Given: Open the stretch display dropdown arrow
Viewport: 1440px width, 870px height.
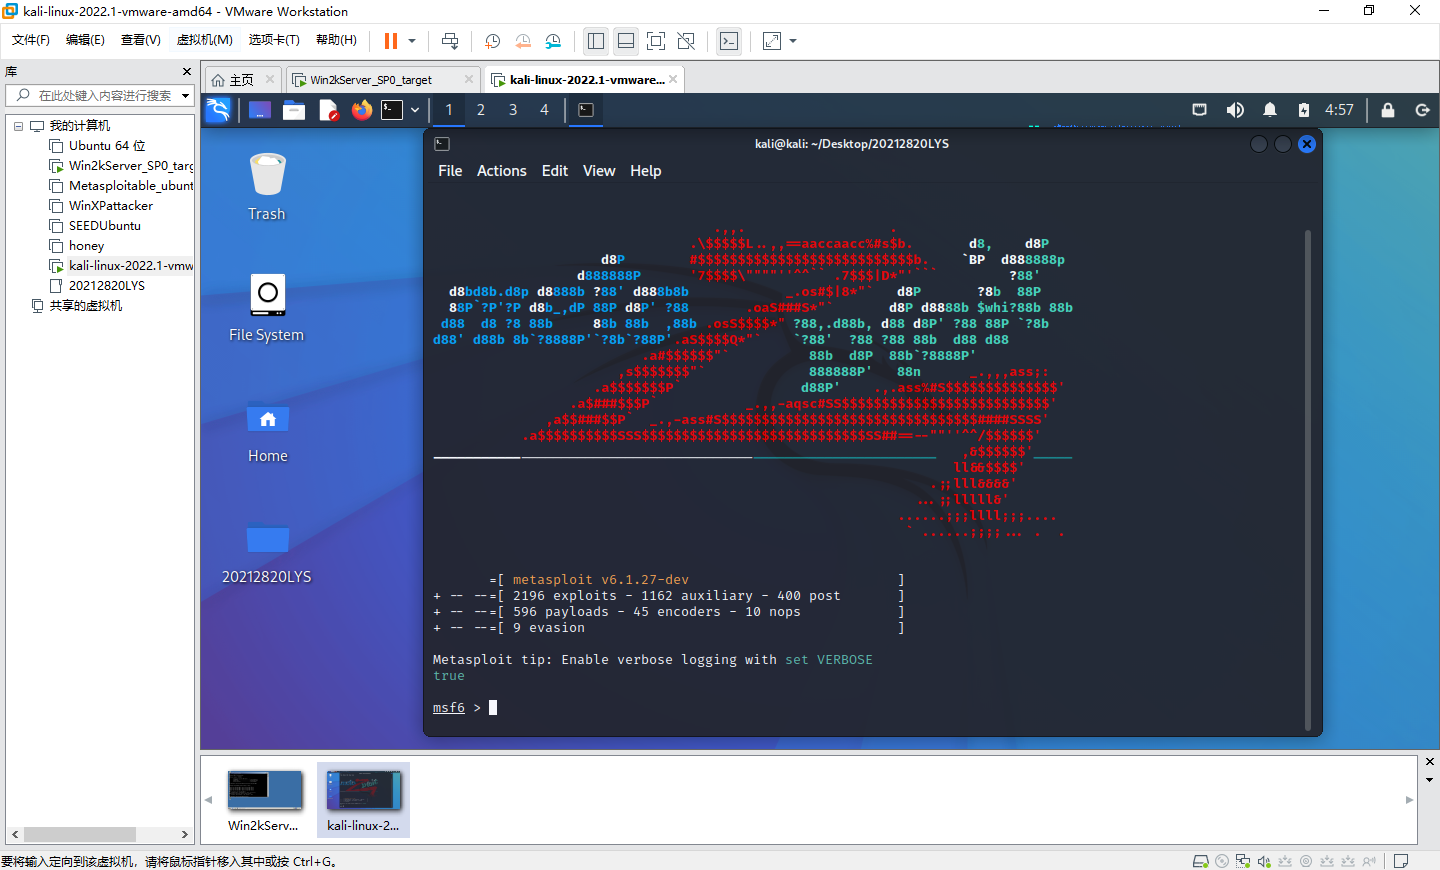Looking at the screenshot, I should [793, 41].
